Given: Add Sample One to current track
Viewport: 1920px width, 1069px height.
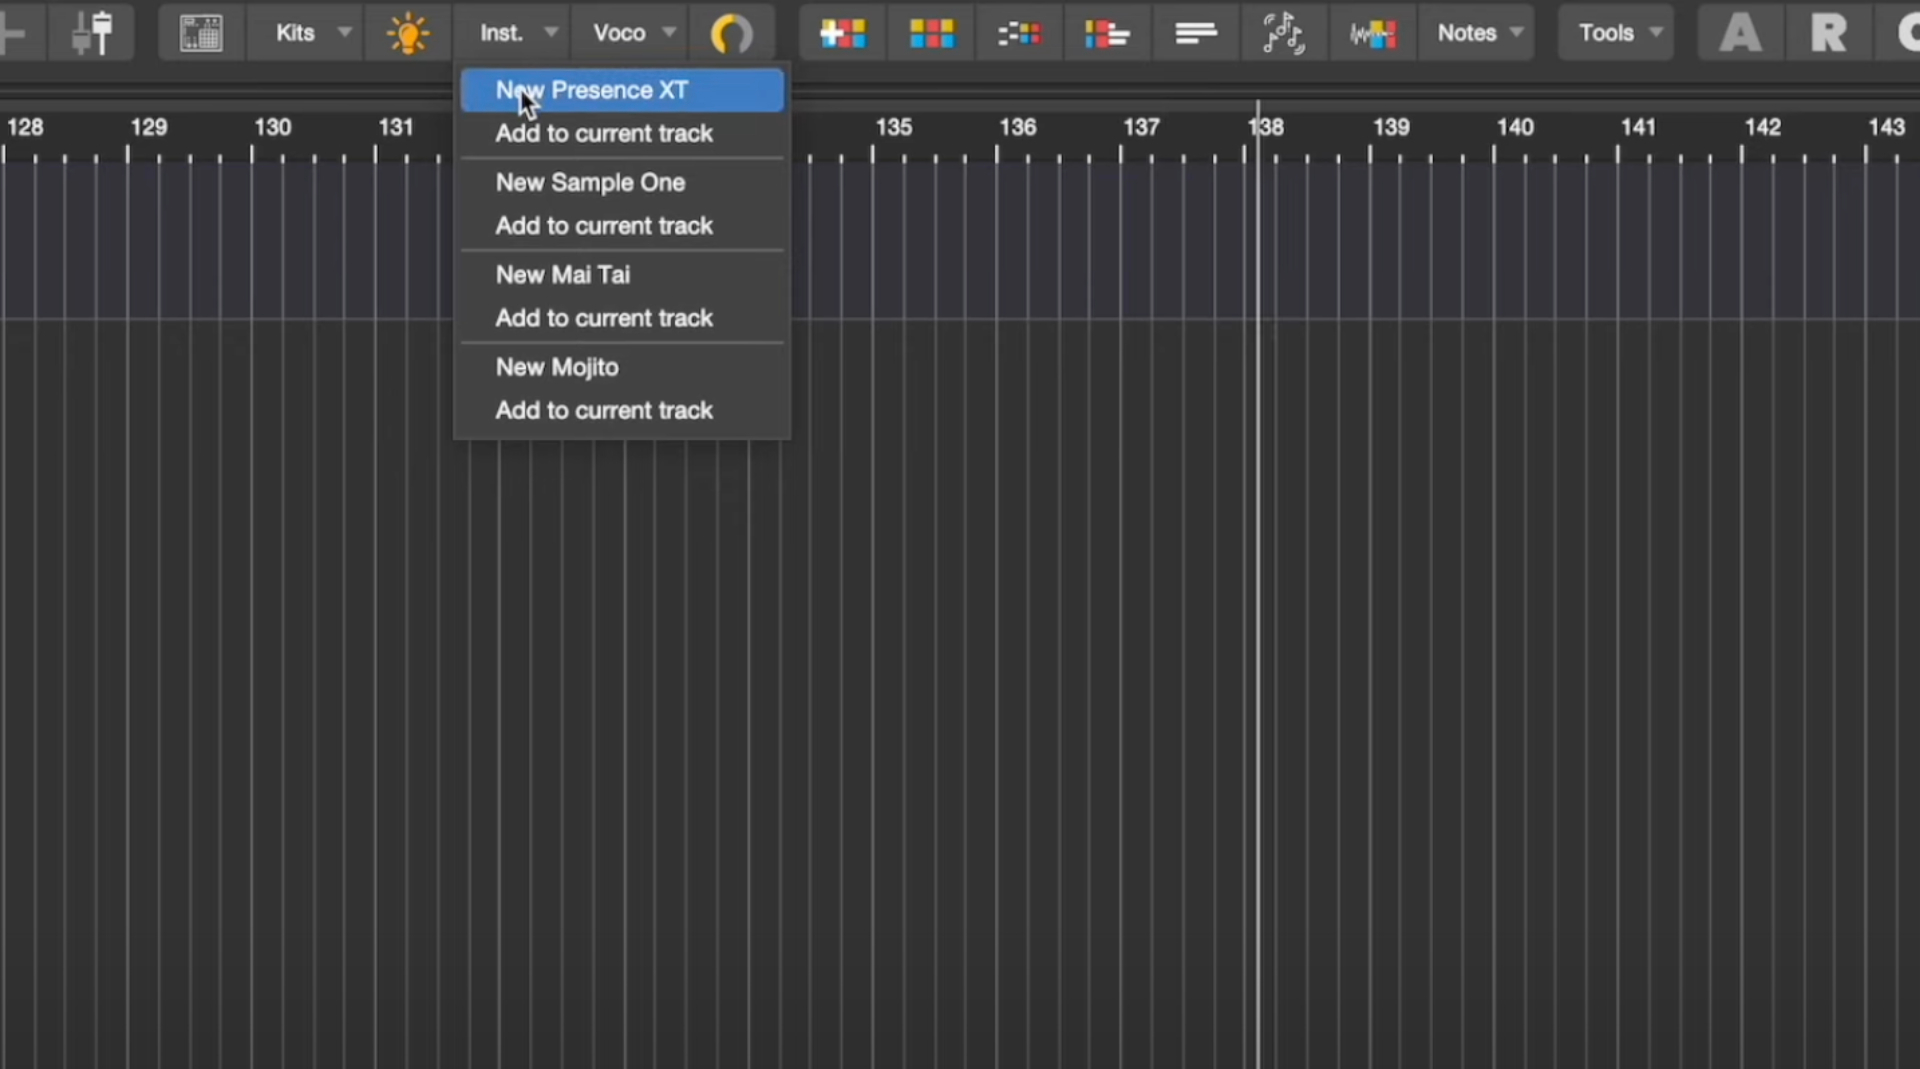Looking at the screenshot, I should [x=622, y=226].
